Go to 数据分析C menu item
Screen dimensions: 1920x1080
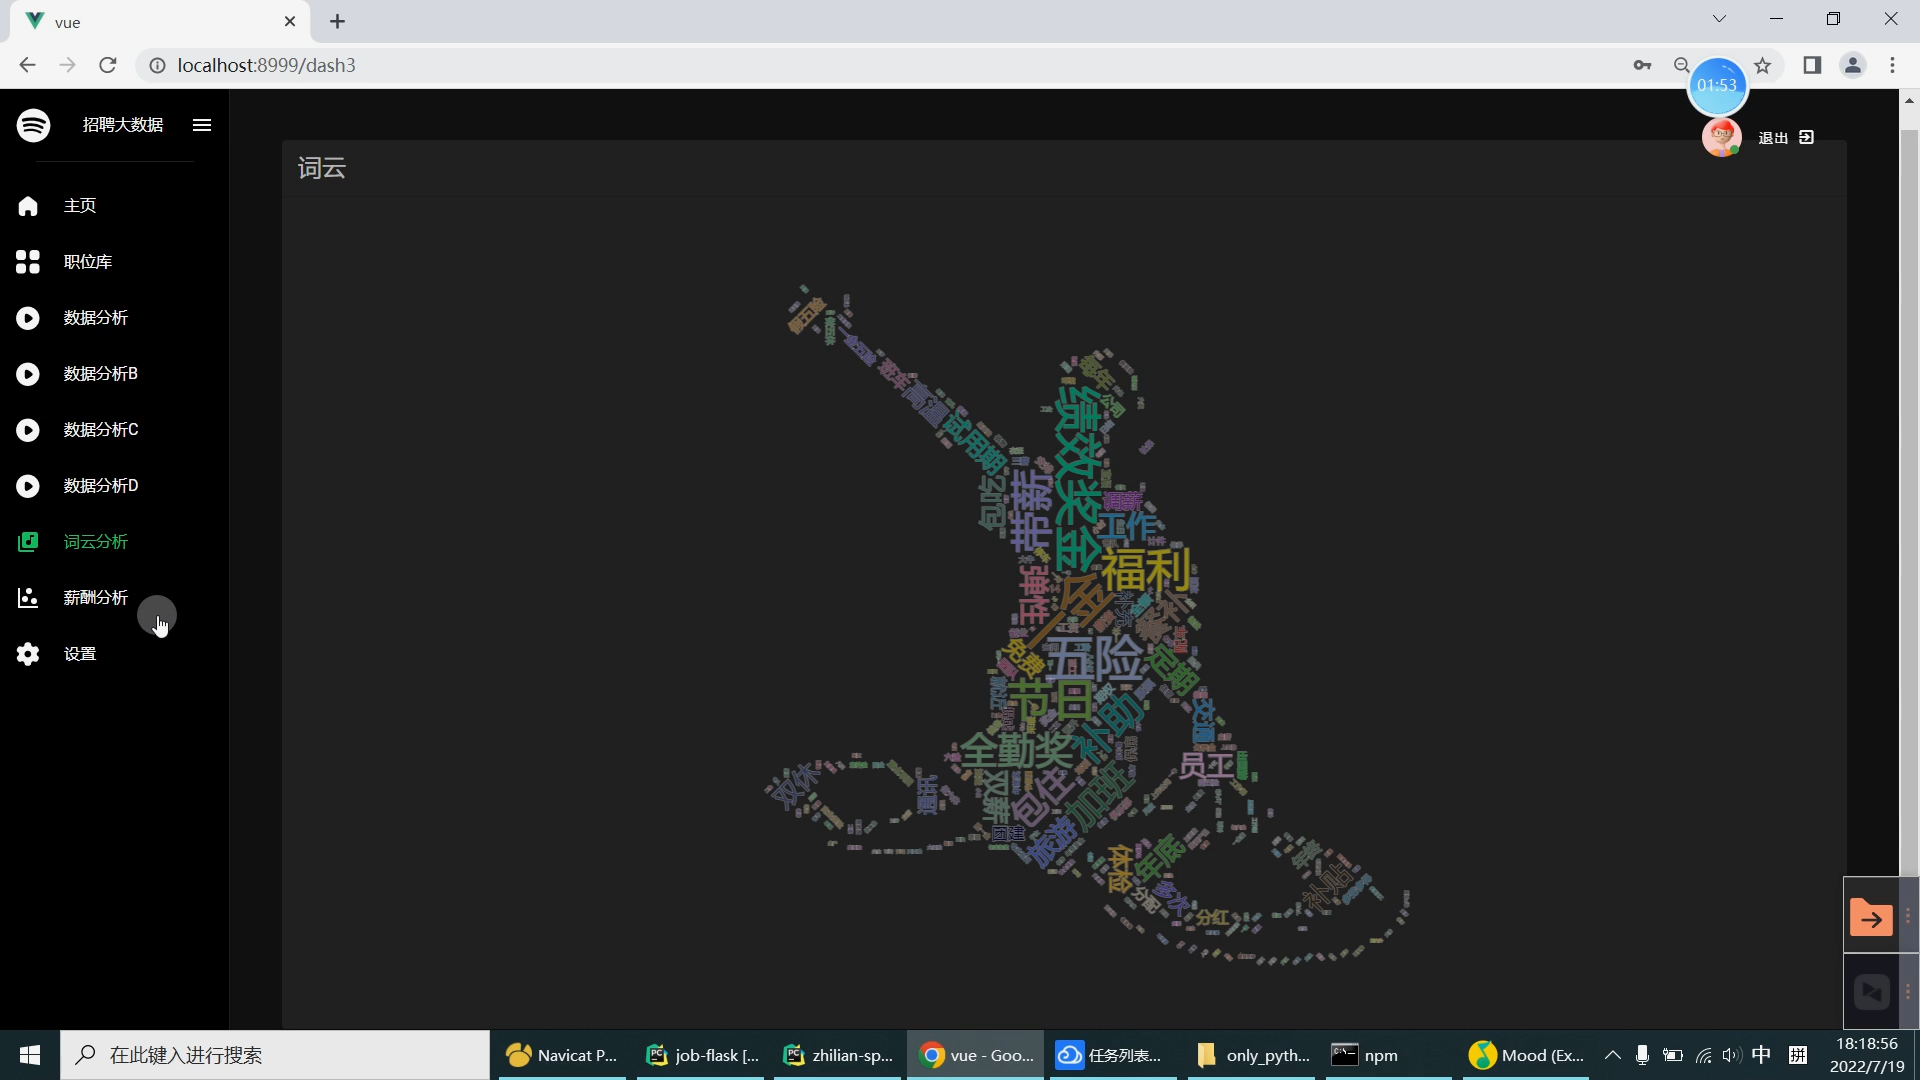101,430
